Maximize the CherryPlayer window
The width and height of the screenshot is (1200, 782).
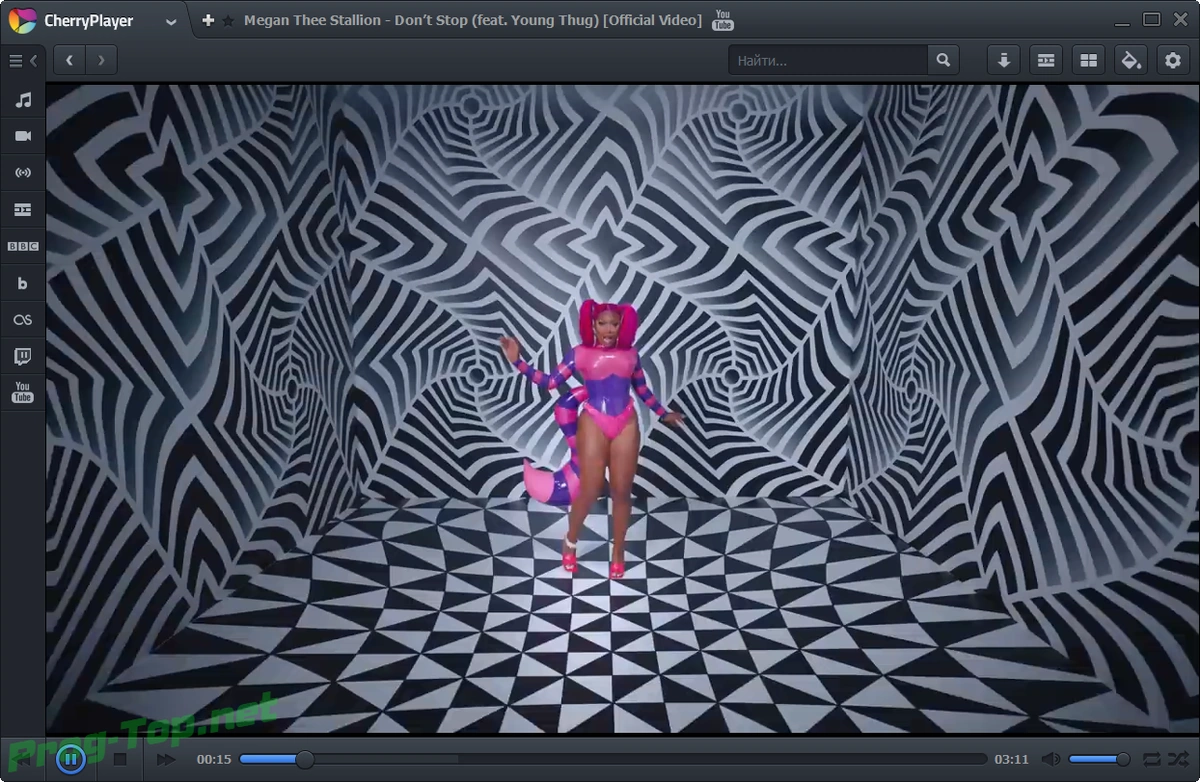click(1152, 20)
